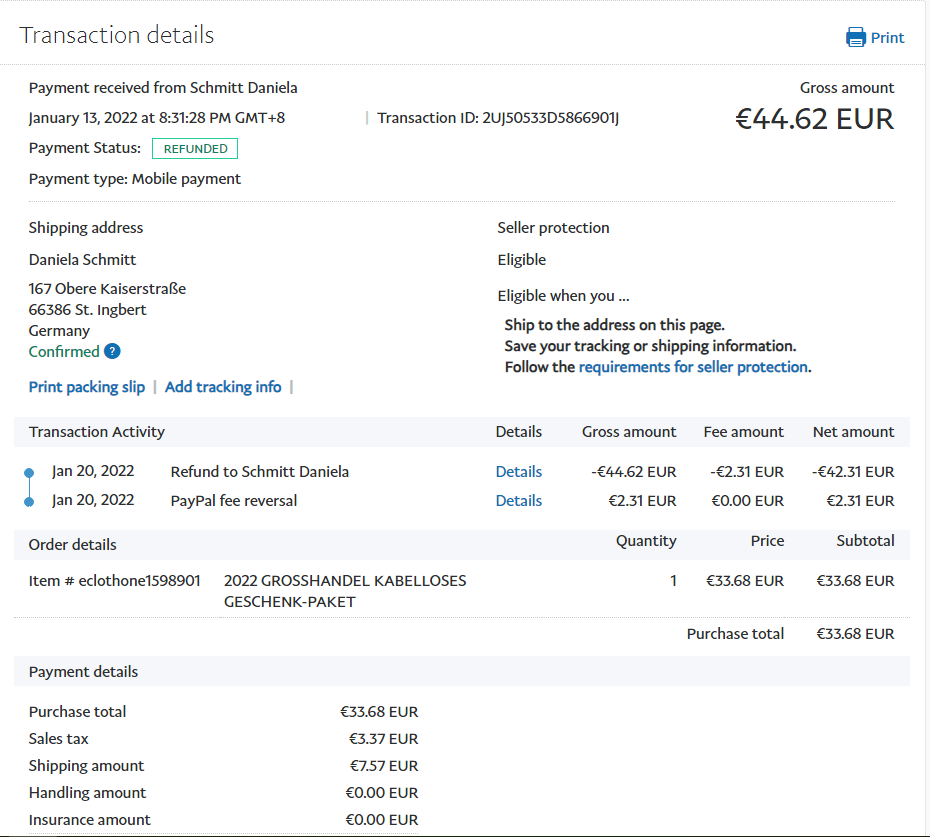Click the €44.62 EUR gross amount heading

(814, 119)
